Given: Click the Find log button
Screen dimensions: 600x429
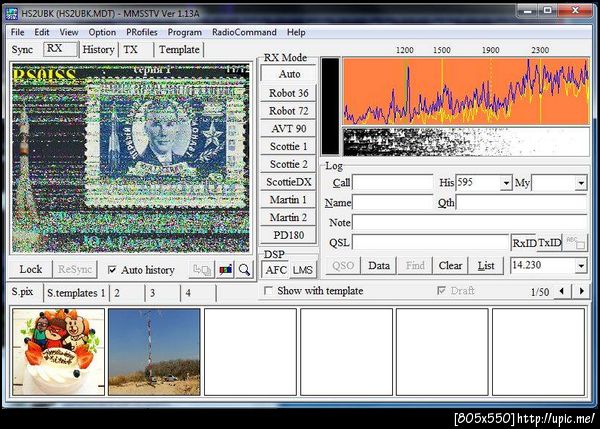Looking at the screenshot, I should tap(415, 266).
